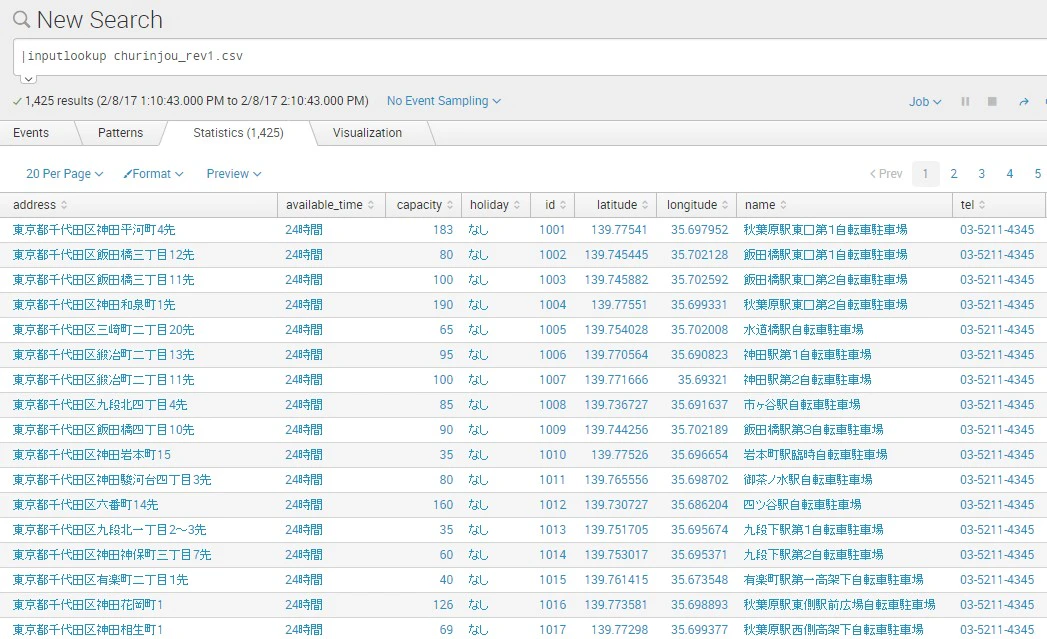Open the Preview dropdown
Screen dimensions: 1047x639
click(234, 174)
